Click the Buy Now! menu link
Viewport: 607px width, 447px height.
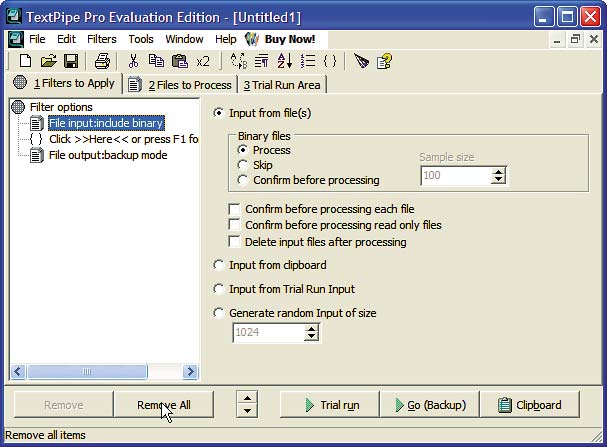pyautogui.click(x=290, y=39)
